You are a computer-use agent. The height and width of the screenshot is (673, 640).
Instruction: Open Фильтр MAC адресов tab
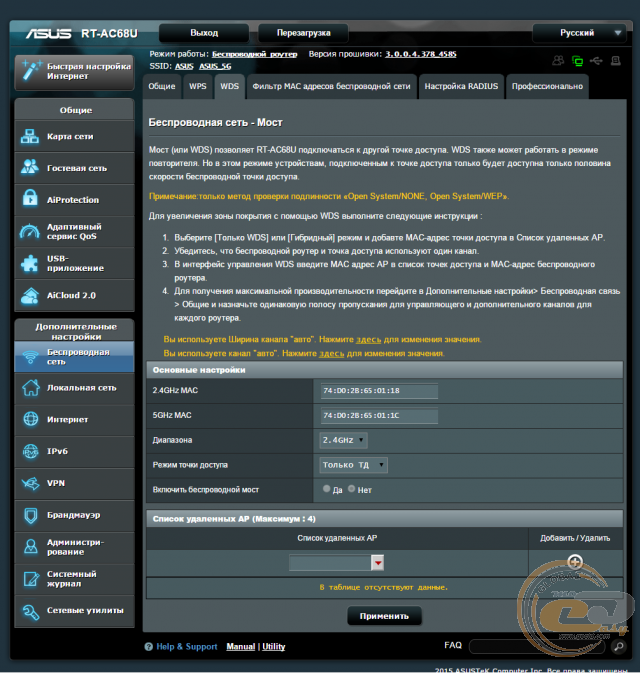[331, 86]
